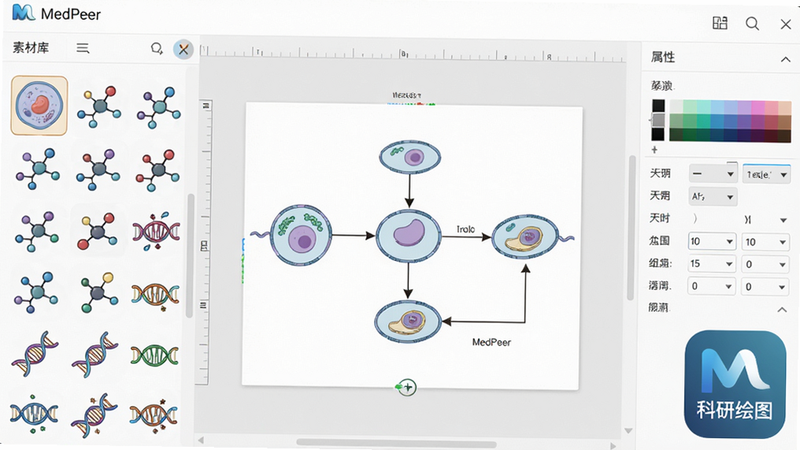The image size is (800, 450).
Task: Select the MedPeer text on the canvas
Action: pyautogui.click(x=491, y=342)
